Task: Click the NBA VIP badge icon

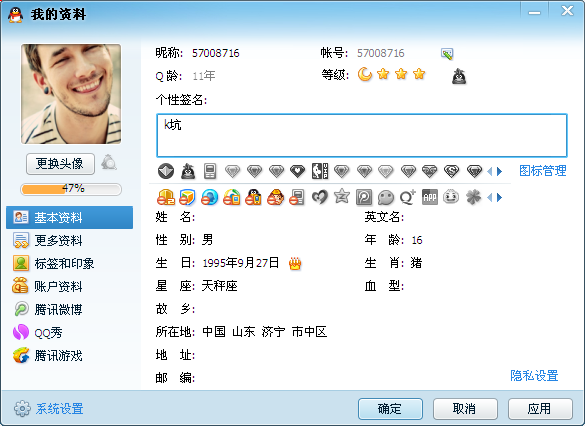Action: (320, 171)
